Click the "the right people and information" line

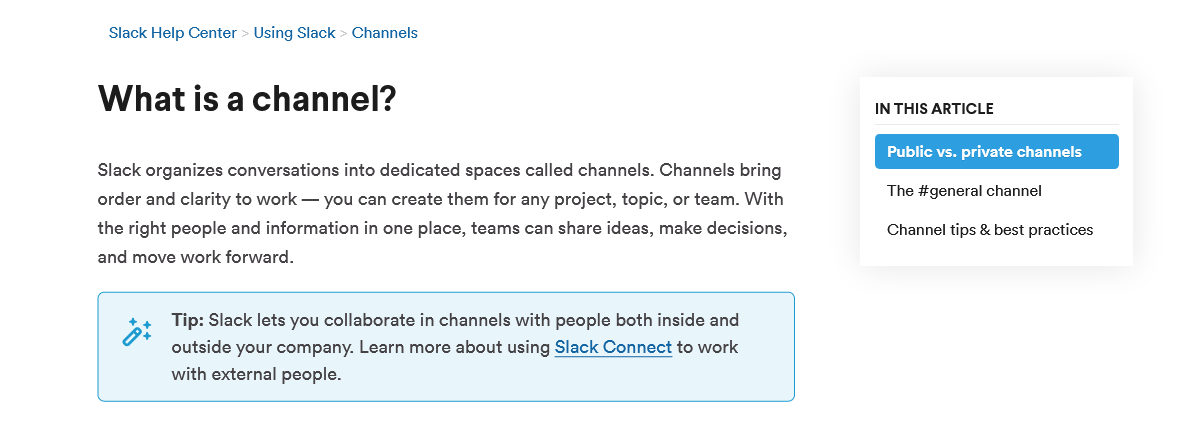443,228
